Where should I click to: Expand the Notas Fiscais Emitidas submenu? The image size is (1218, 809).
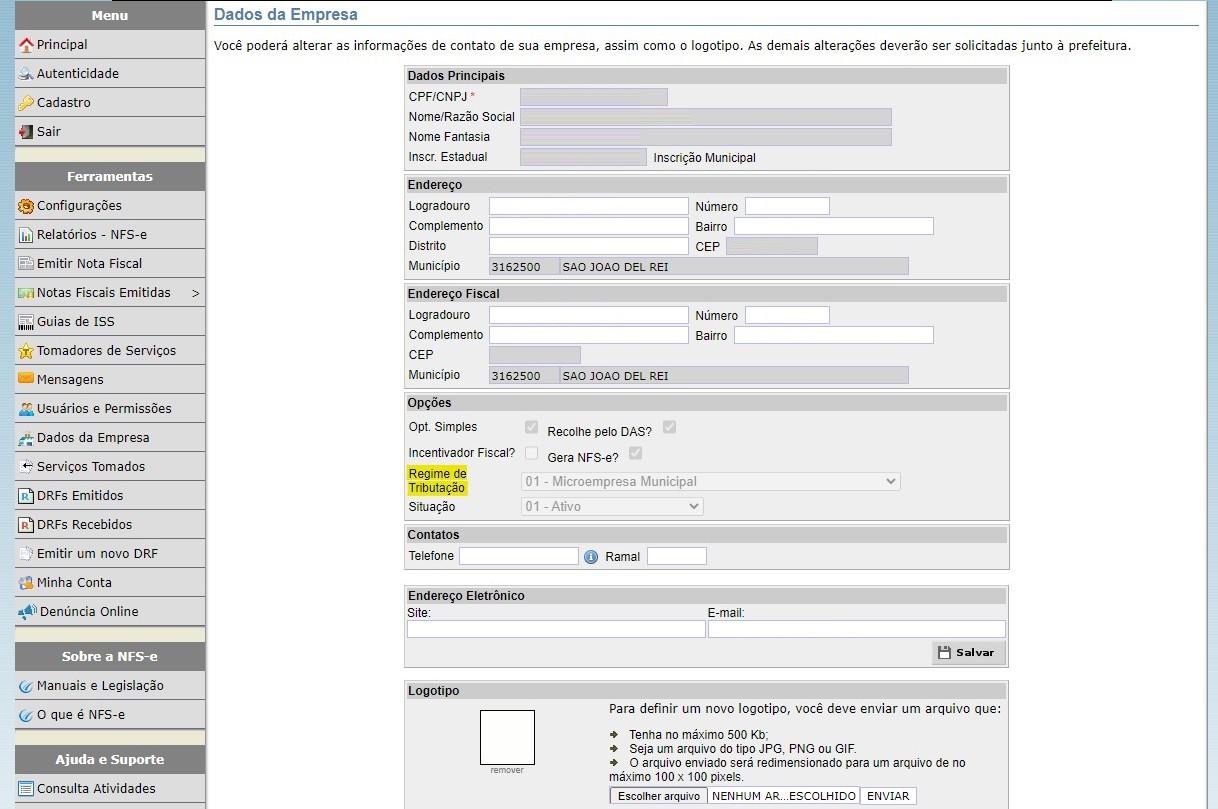click(x=195, y=293)
